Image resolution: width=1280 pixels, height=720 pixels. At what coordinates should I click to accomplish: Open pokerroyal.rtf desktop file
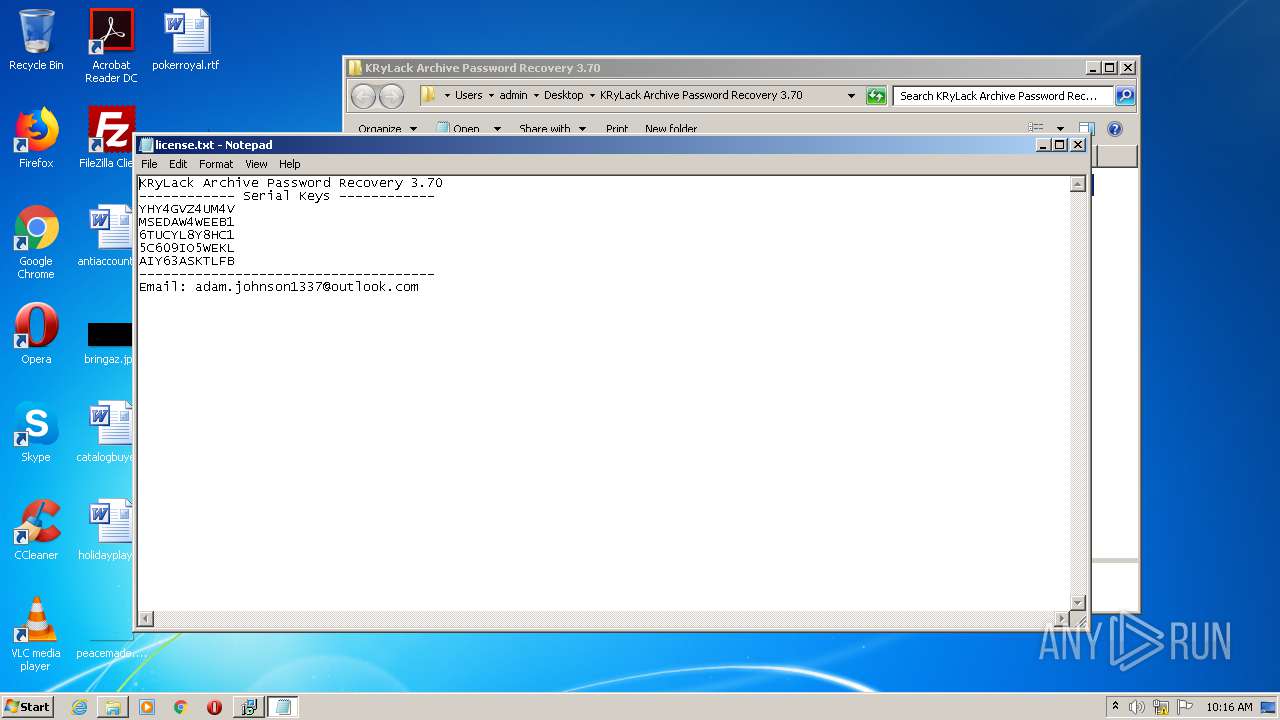tap(186, 40)
